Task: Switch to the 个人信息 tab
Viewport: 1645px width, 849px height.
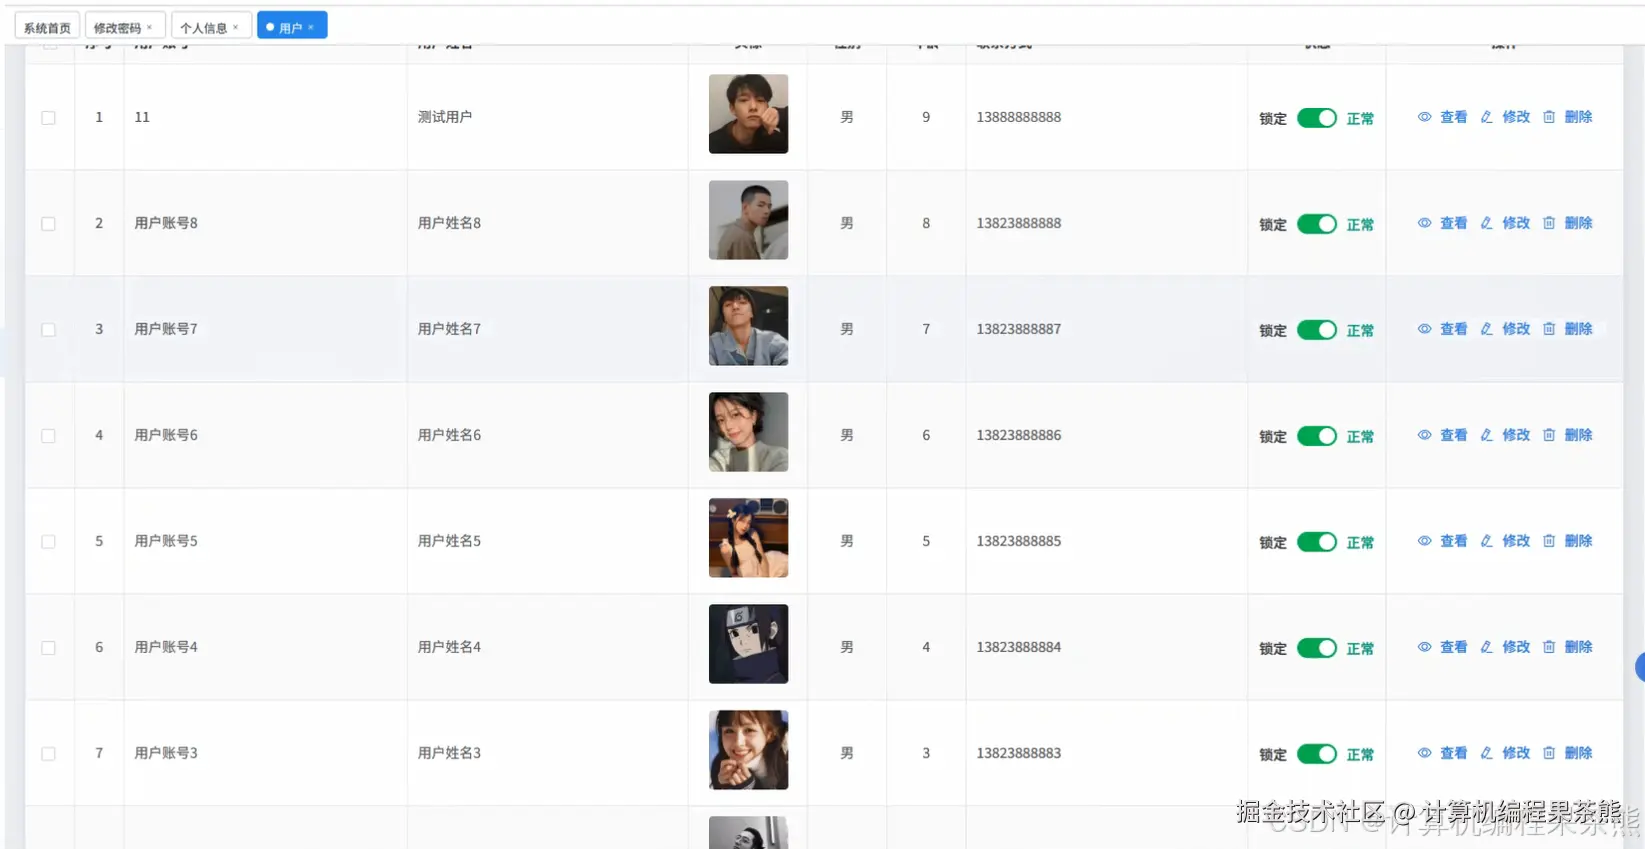Action: (203, 27)
